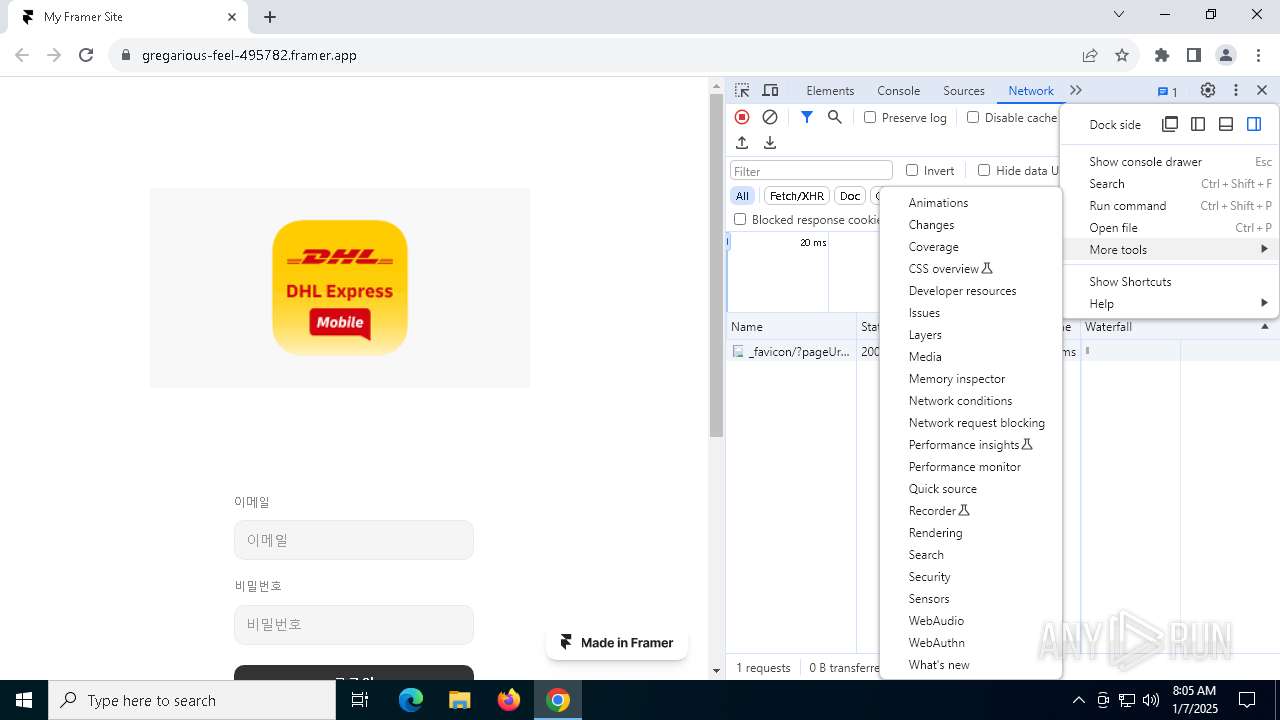
Task: Launch Firefox from taskbar
Action: (509, 700)
